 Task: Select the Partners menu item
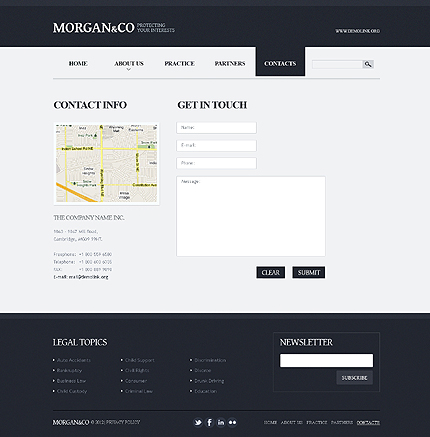[x=230, y=63]
